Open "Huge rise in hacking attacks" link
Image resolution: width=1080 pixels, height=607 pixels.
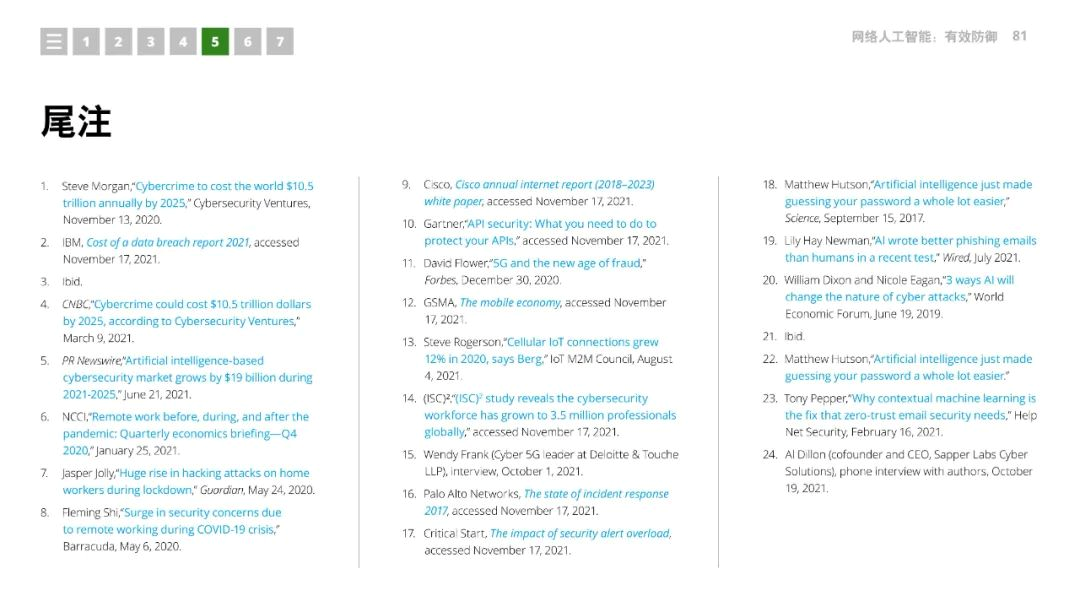[214, 473]
